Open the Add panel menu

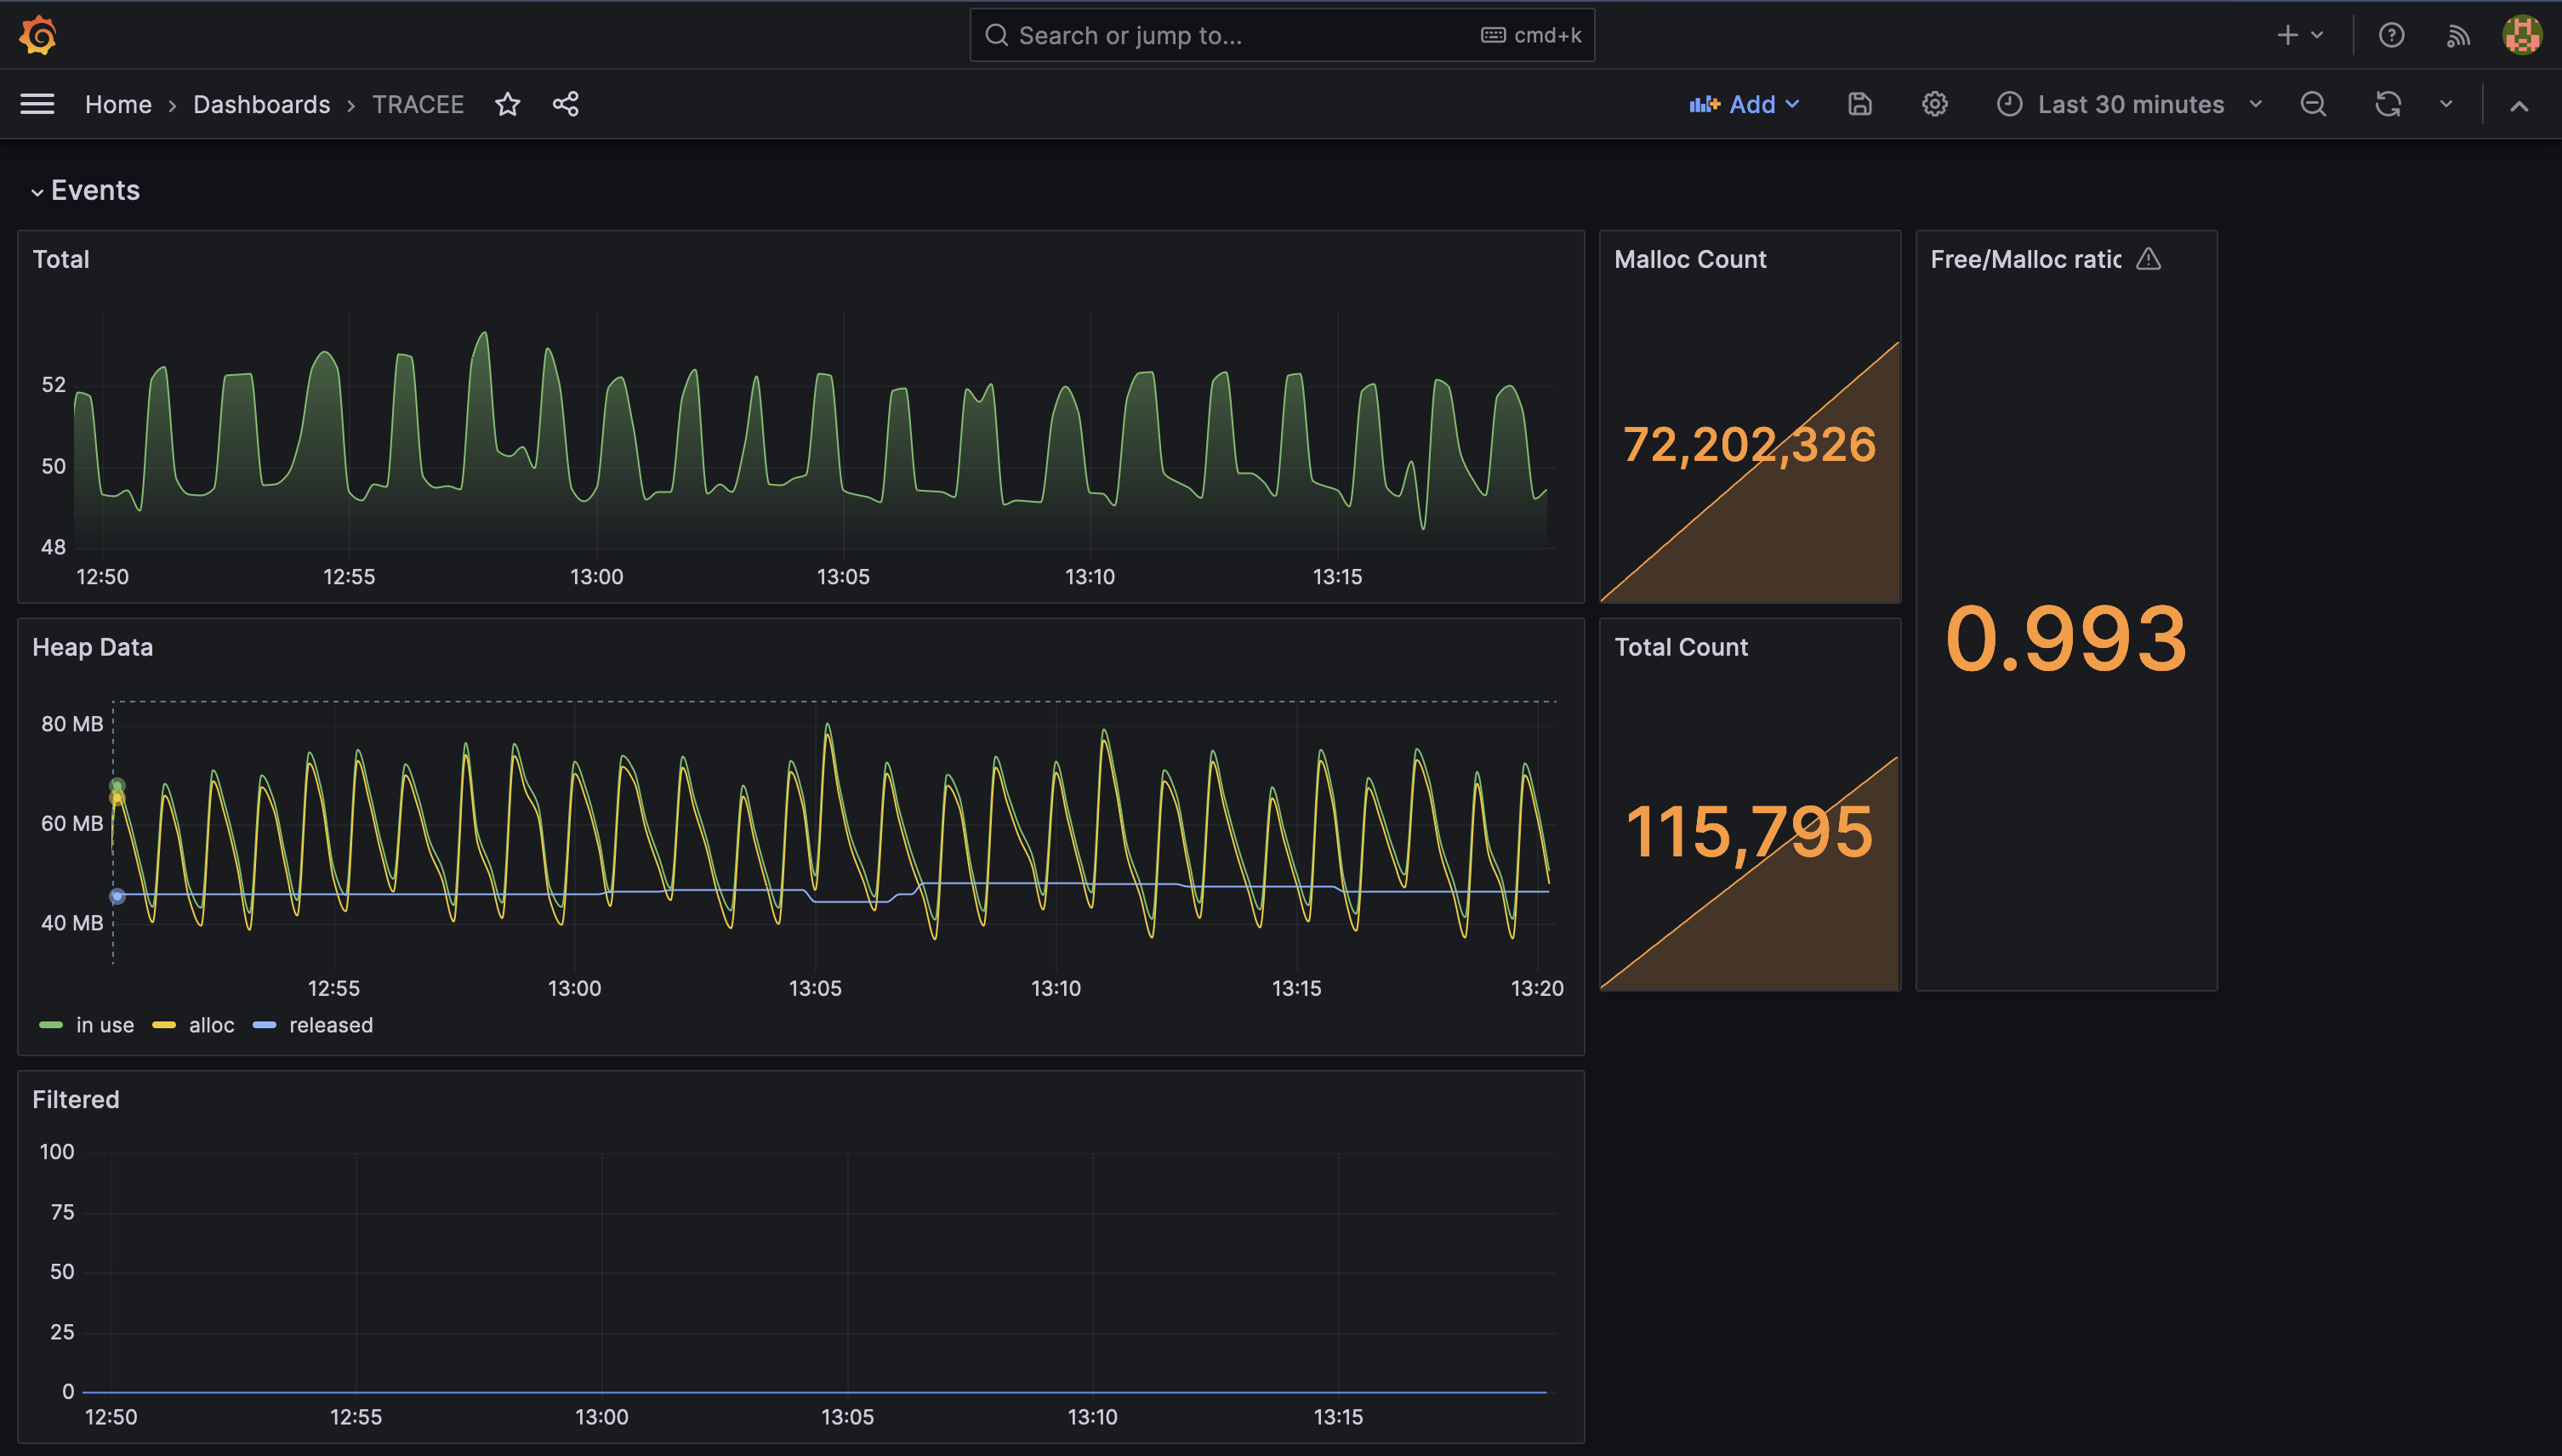[x=1742, y=104]
